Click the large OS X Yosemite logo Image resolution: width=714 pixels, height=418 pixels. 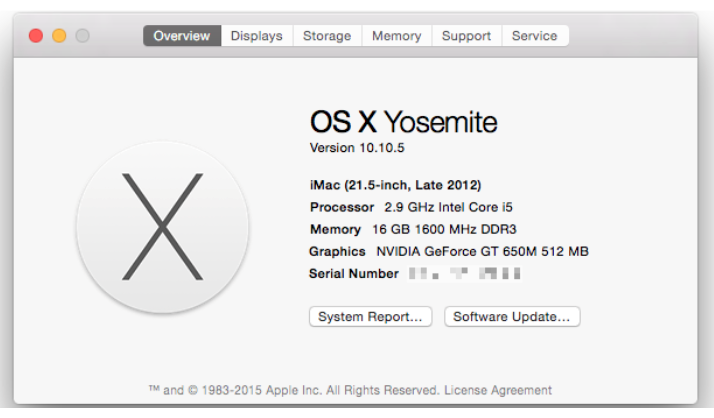pyautogui.click(x=163, y=227)
